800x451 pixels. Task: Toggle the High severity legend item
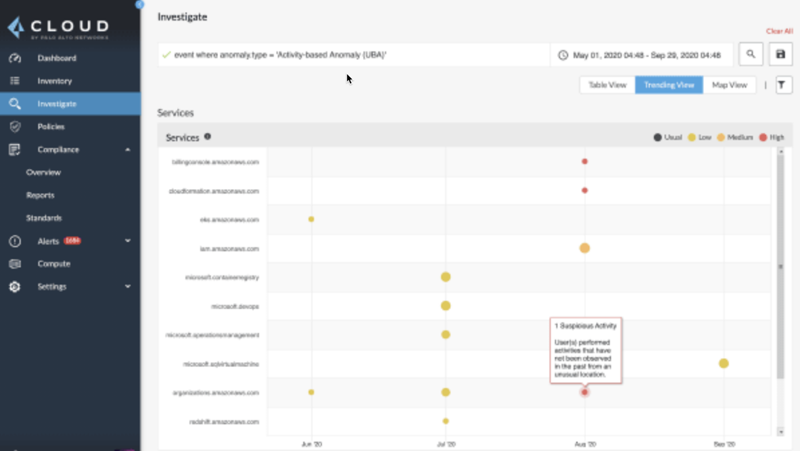point(768,137)
